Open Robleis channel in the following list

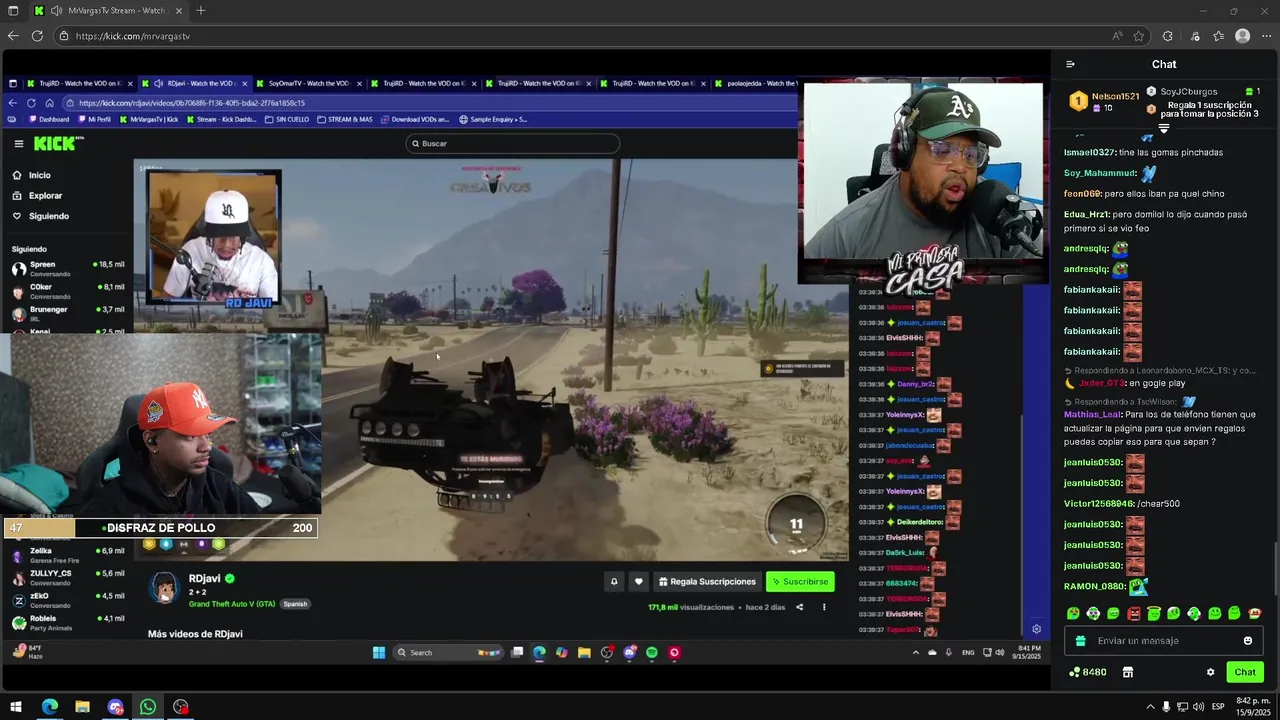click(x=67, y=622)
